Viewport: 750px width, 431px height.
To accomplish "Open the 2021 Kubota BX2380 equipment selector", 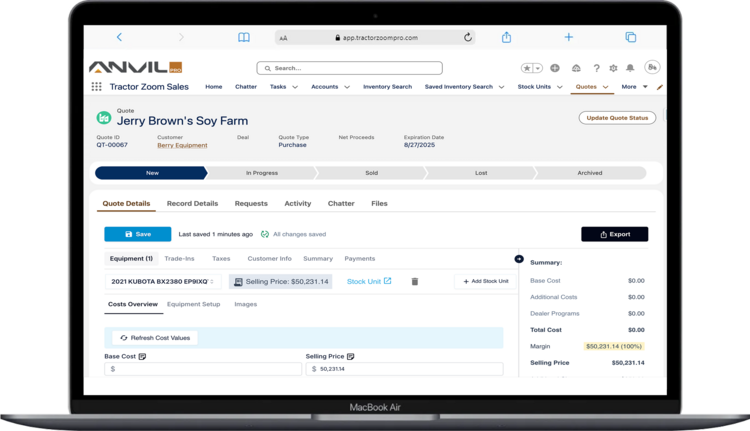I will [x=165, y=282].
